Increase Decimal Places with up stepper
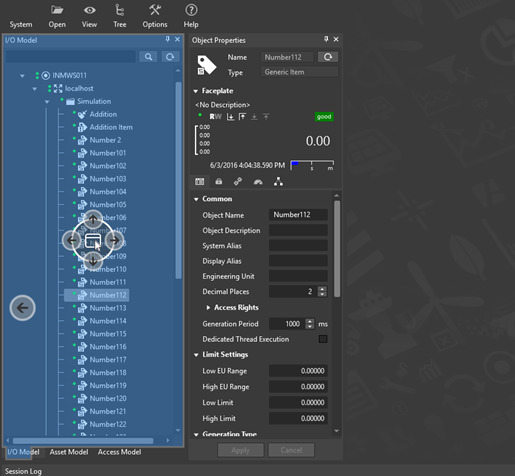 click(x=322, y=289)
